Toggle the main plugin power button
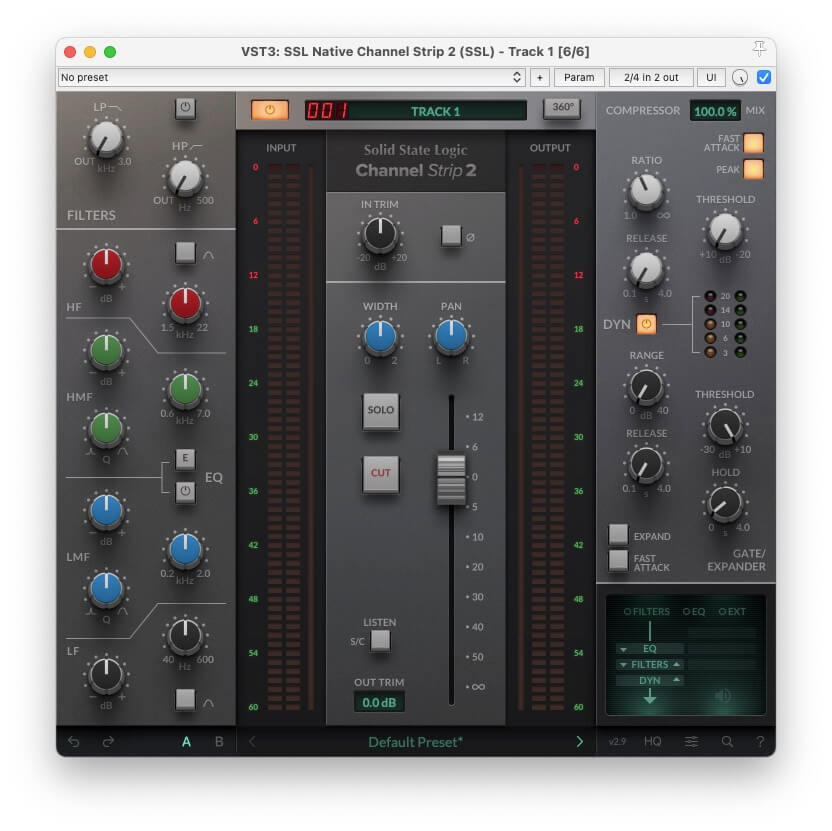Image resolution: width=832 pixels, height=831 pixels. pyautogui.click(x=268, y=110)
